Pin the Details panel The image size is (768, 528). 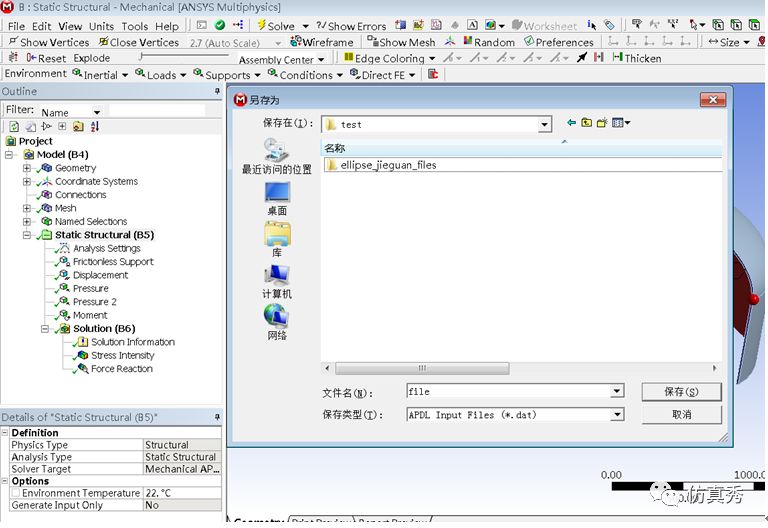[217, 417]
